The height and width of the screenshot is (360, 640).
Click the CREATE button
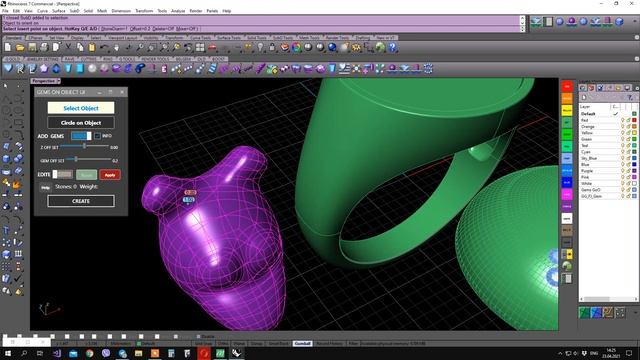tap(81, 201)
